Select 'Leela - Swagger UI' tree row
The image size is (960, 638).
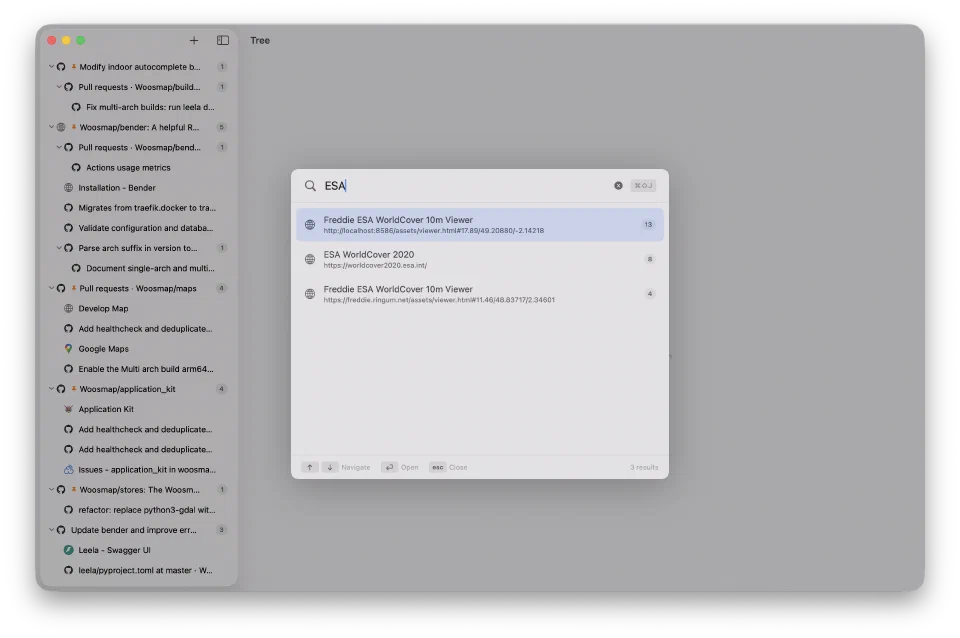(137, 550)
